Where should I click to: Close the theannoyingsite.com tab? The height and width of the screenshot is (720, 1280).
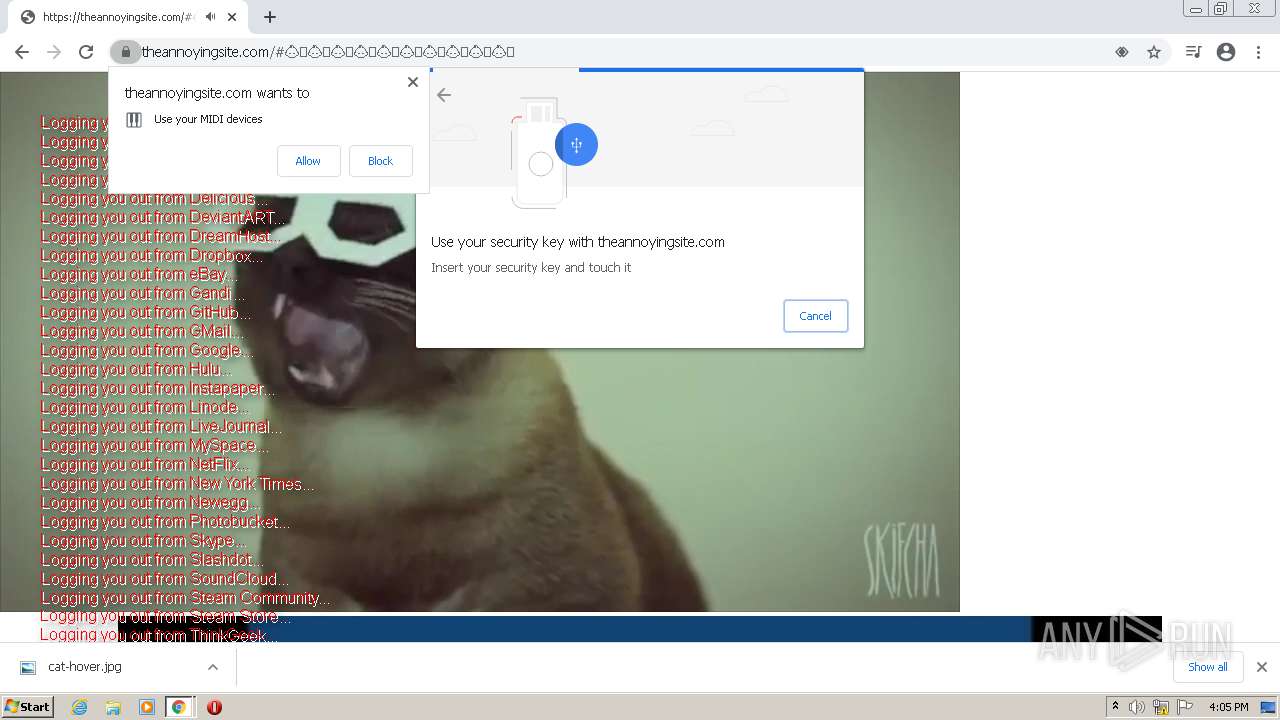tap(232, 17)
